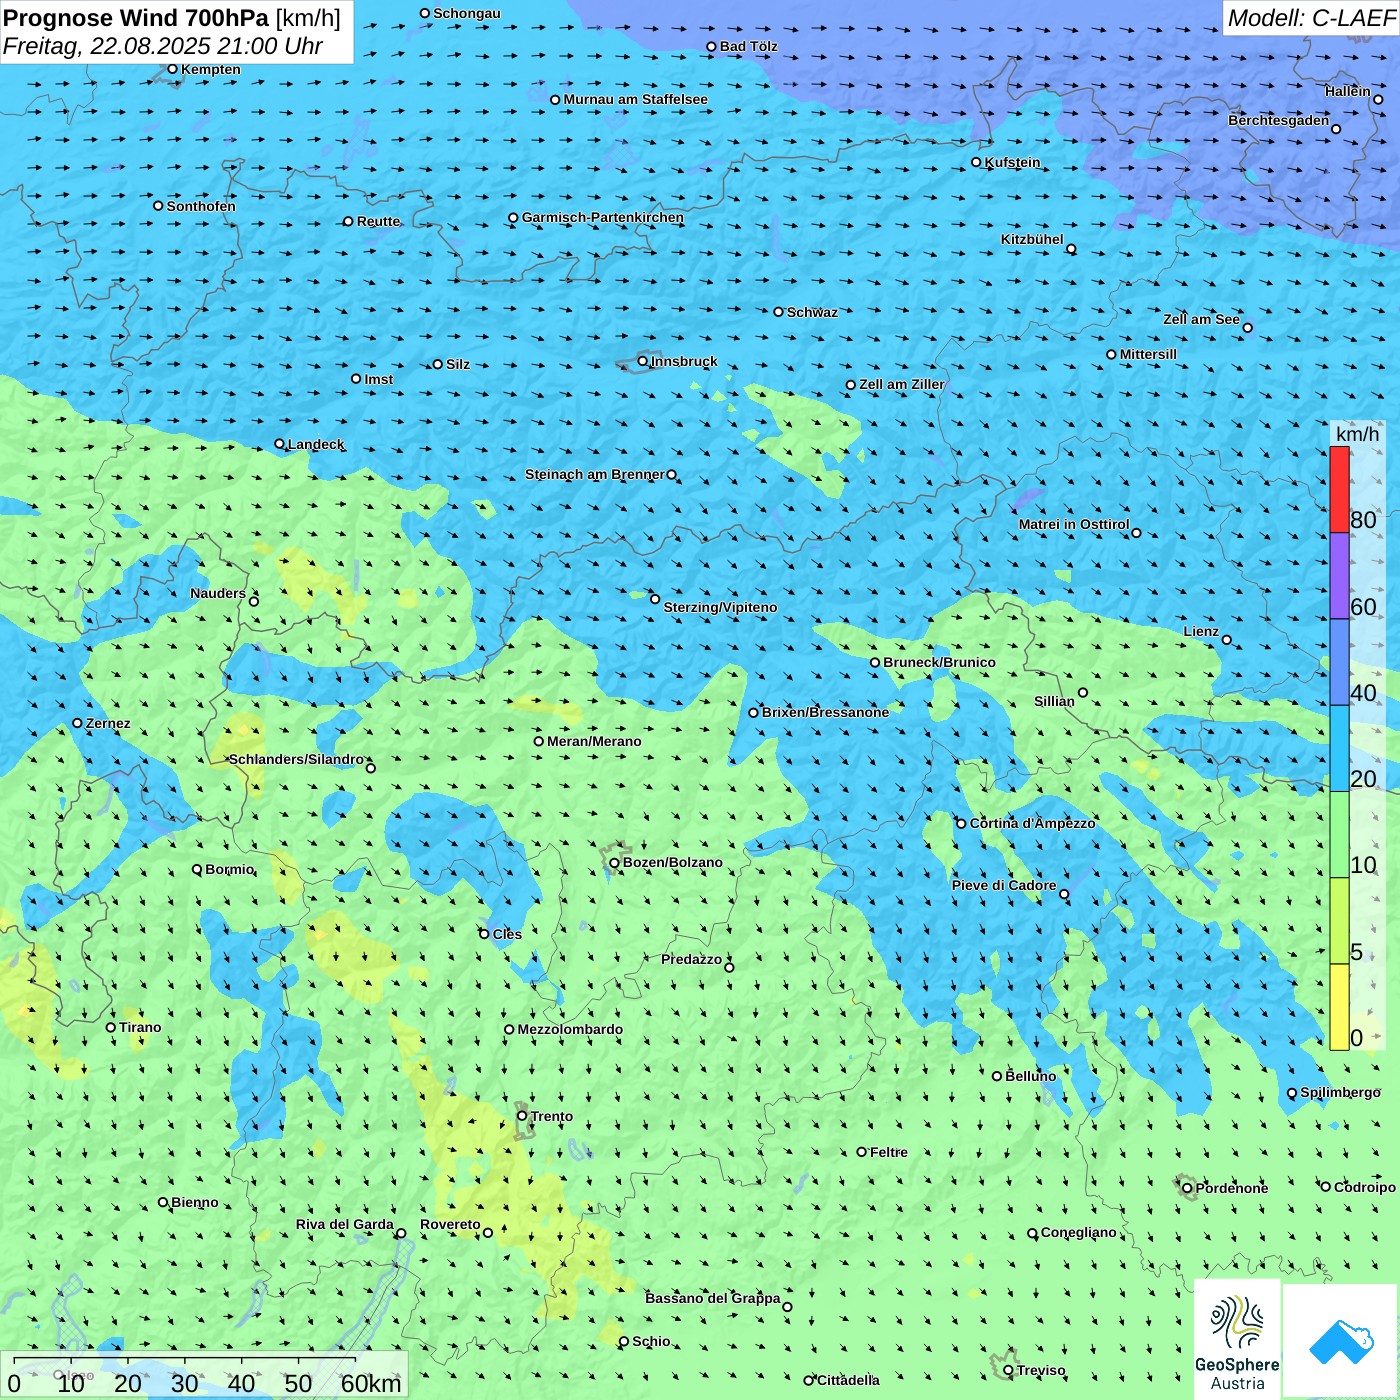Click the "Garmisch-Partenkirchen" label
The height and width of the screenshot is (1400, 1400).
pyautogui.click(x=603, y=217)
